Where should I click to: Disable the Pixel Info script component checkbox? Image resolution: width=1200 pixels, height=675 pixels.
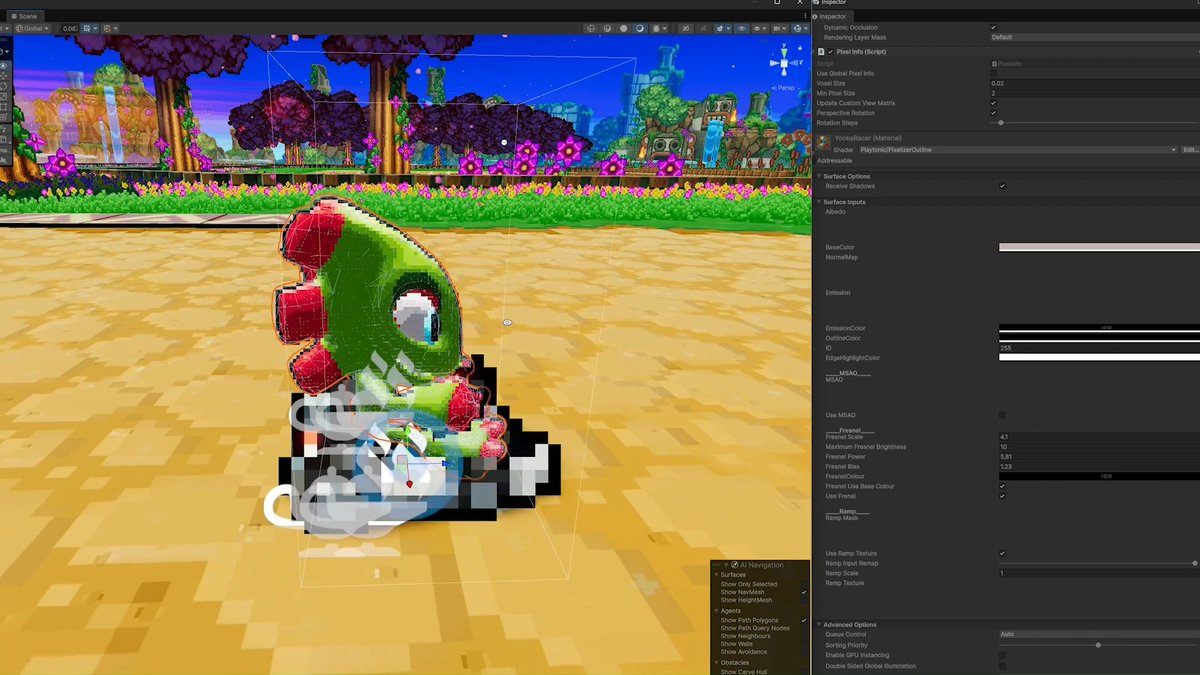tap(831, 51)
